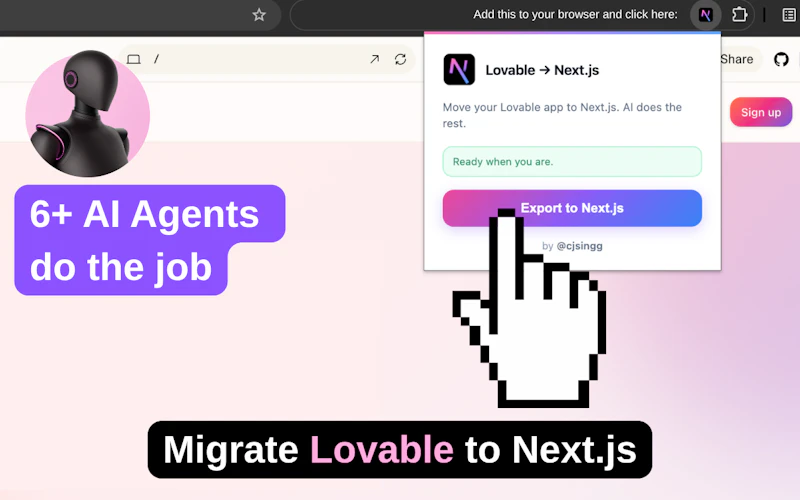The width and height of the screenshot is (800, 500).
Task: Open the browser extensions puzzle icon
Action: click(x=739, y=15)
